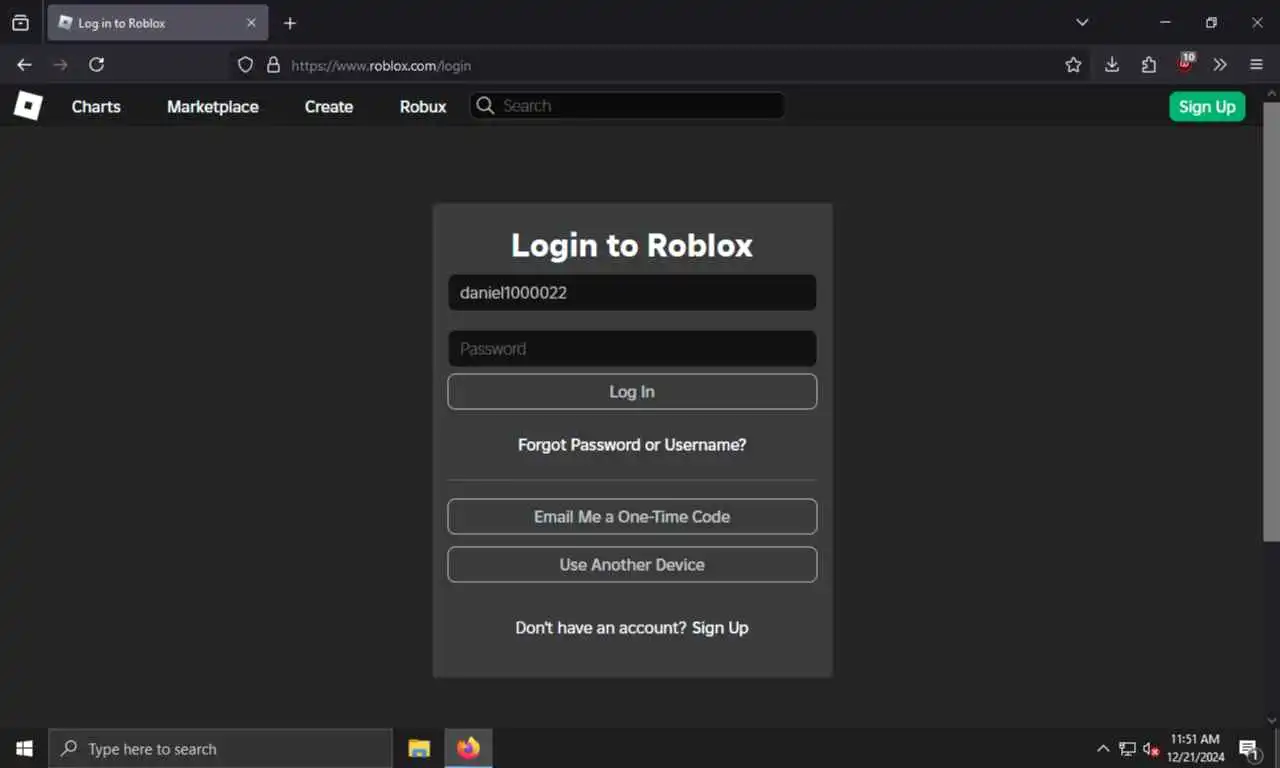Screen dimensions: 1280x768
Task: Show hidden system tray icons
Action: click(x=1103, y=748)
